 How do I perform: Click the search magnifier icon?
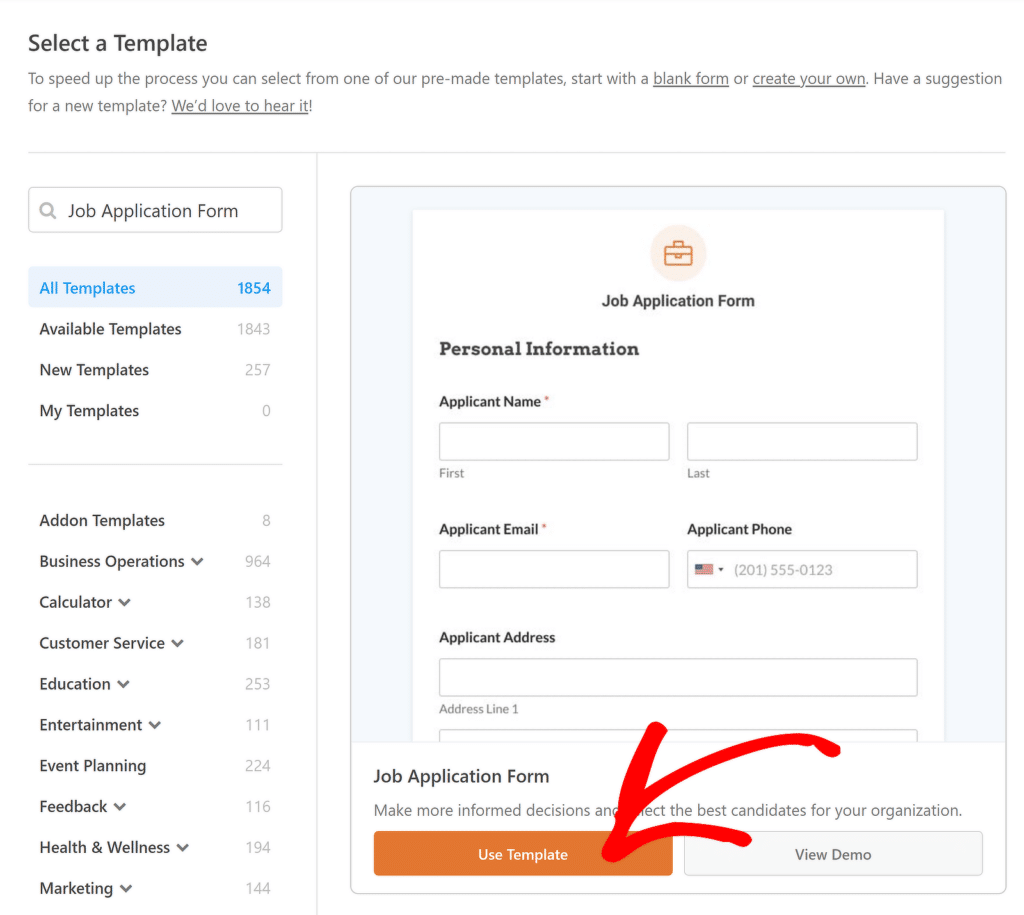48,210
